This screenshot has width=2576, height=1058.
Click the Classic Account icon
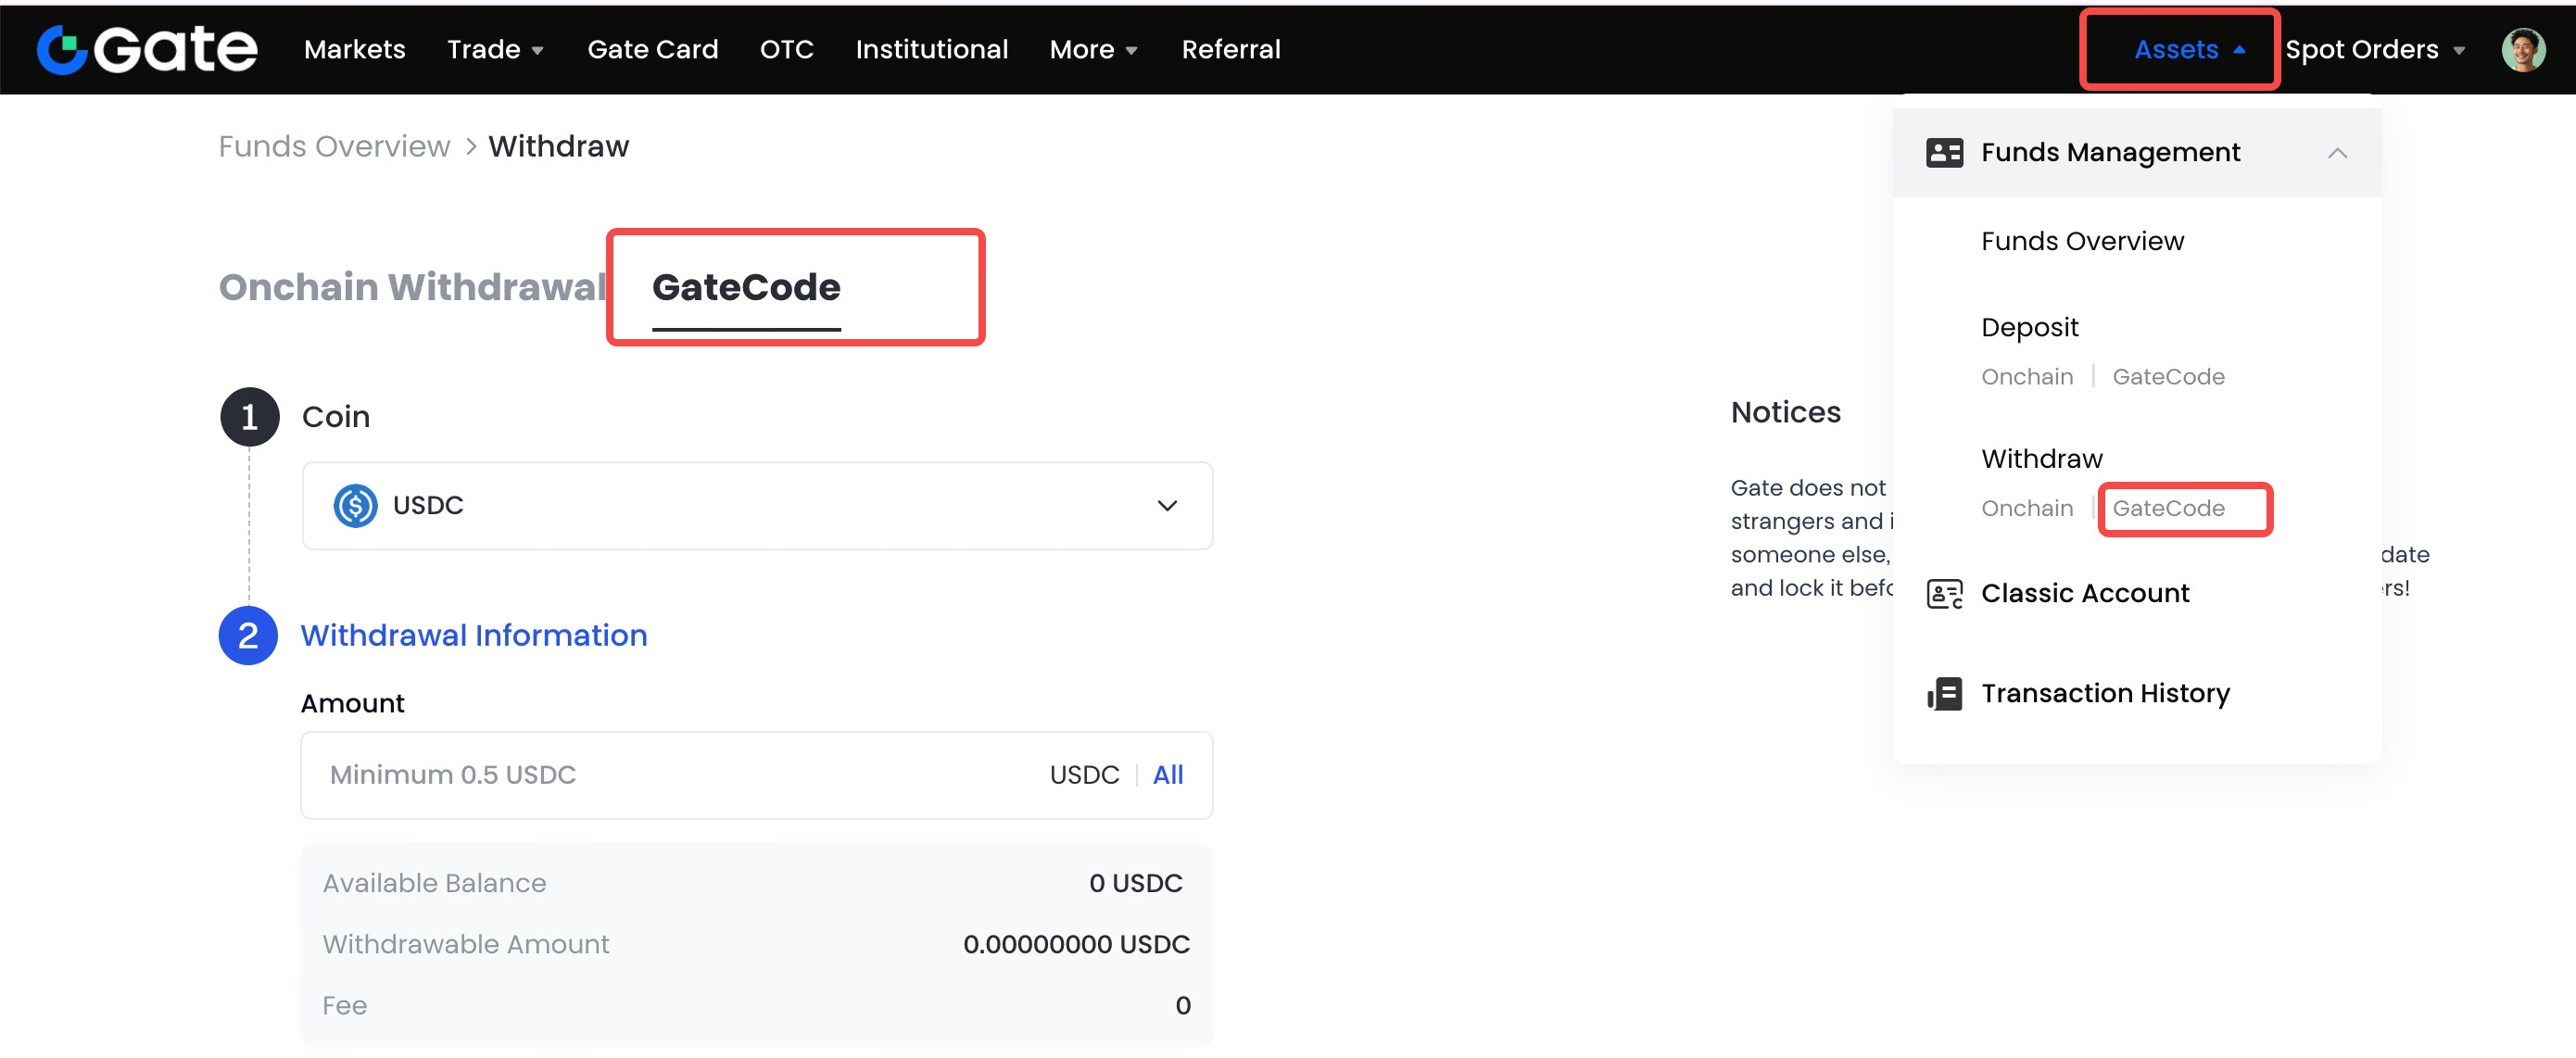1944,594
